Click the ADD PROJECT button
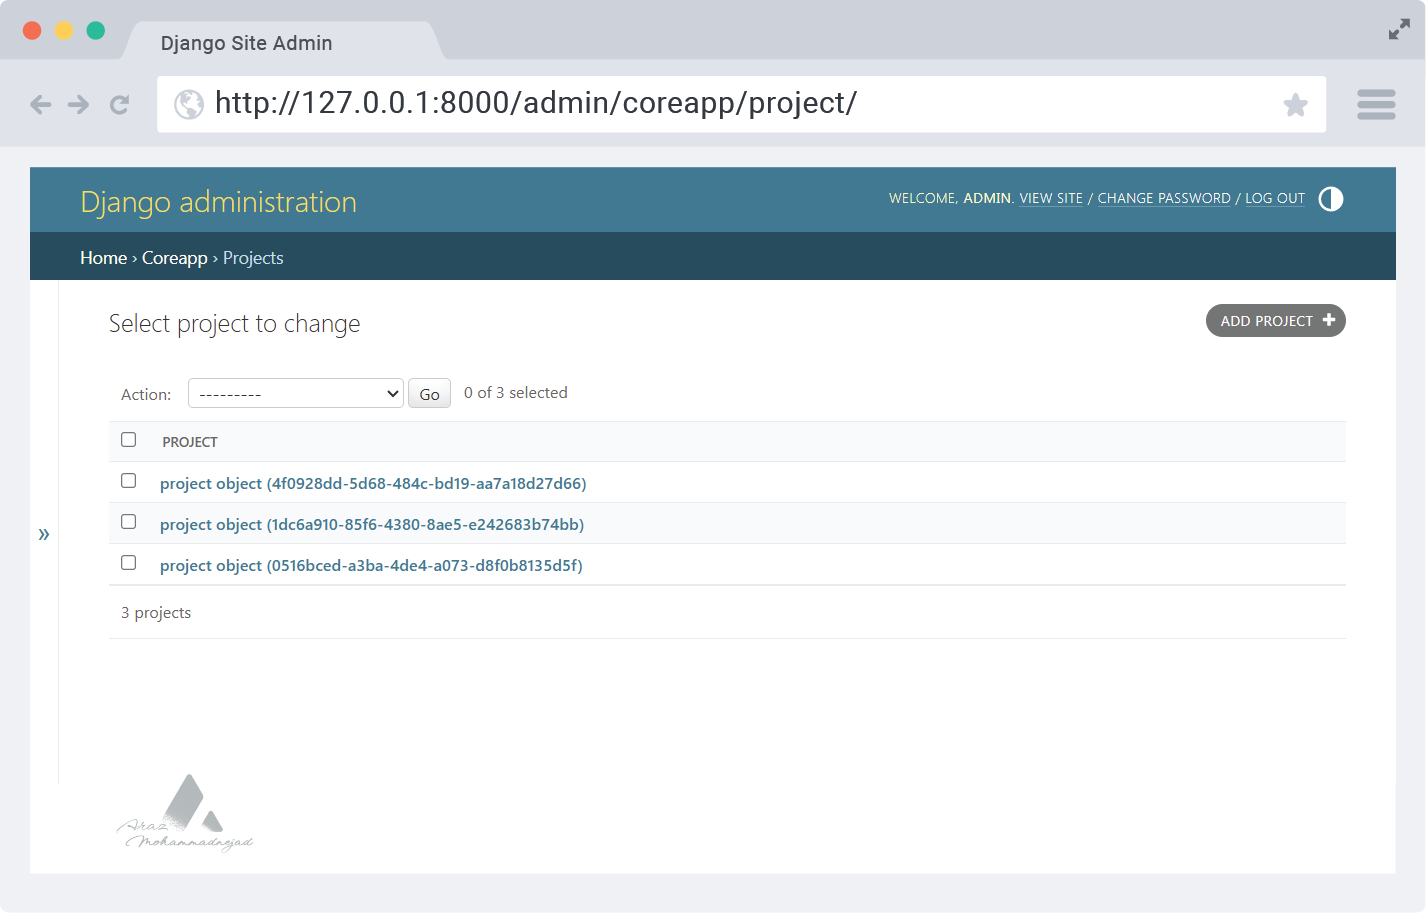The width and height of the screenshot is (1426, 913). (x=1276, y=321)
